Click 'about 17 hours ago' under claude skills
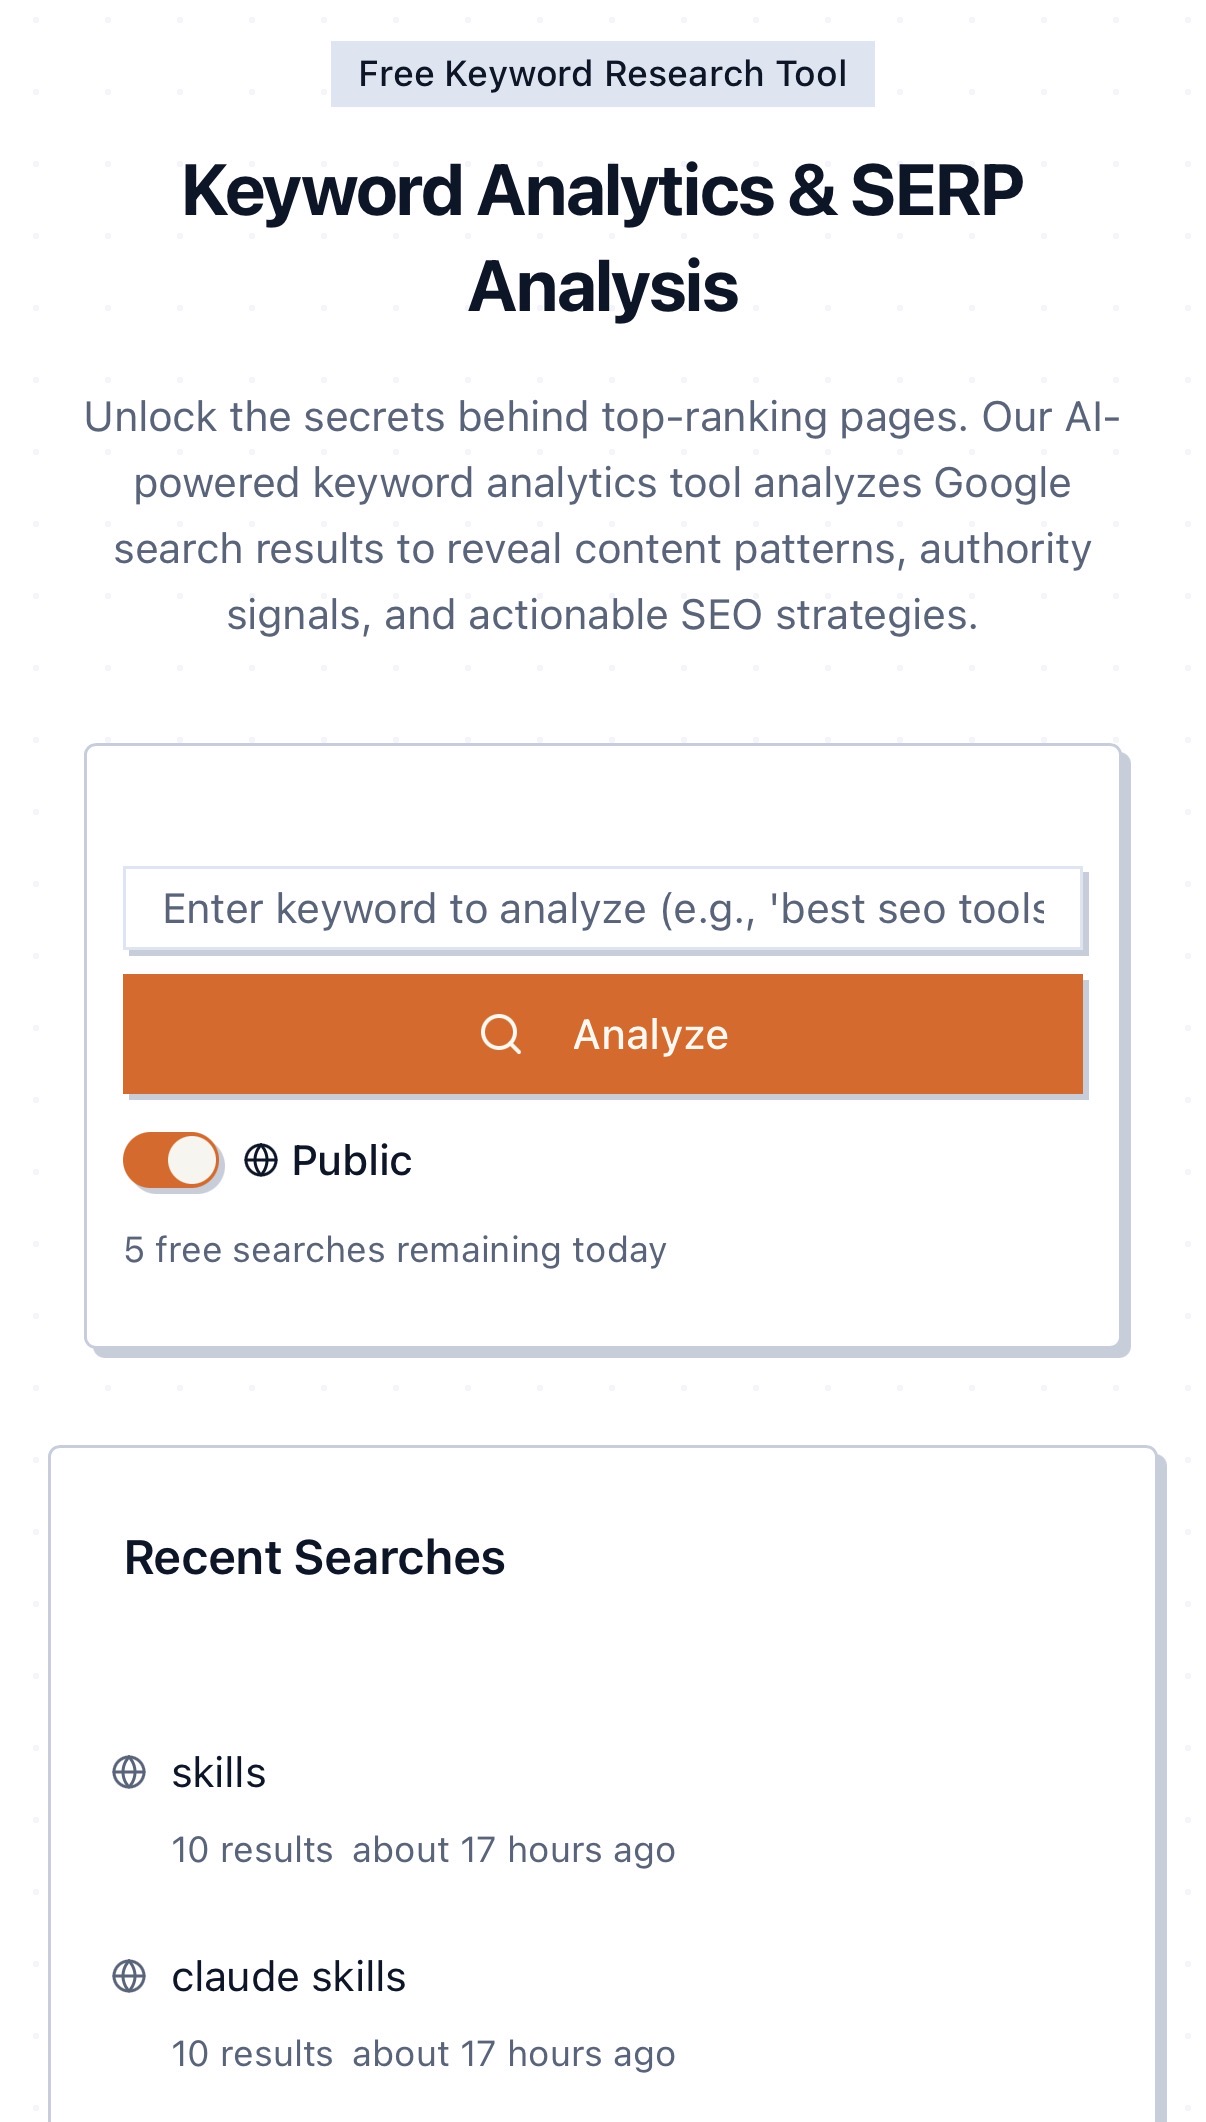The image size is (1206, 2122). (x=513, y=2054)
